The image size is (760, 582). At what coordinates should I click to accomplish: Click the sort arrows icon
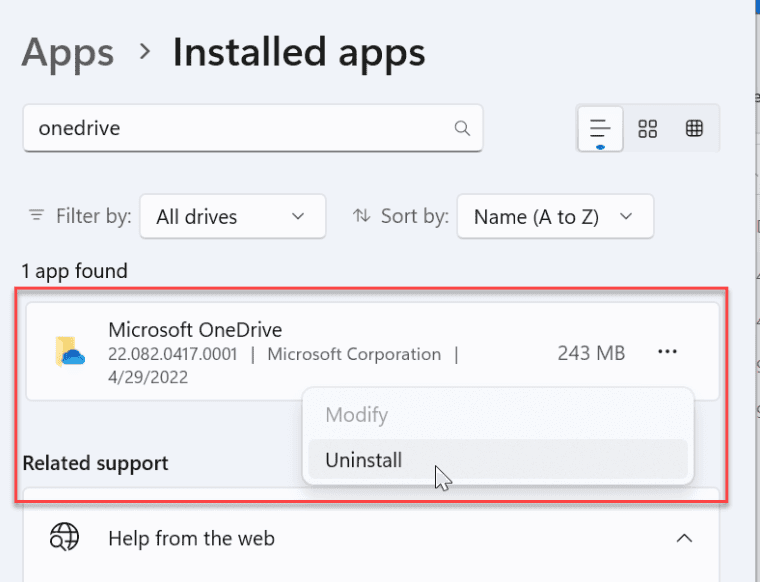tap(361, 215)
